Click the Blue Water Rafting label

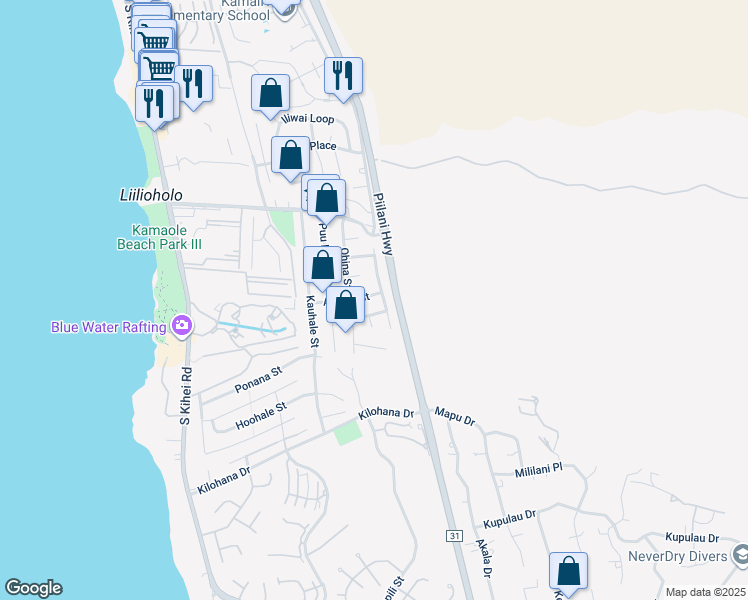[109, 327]
